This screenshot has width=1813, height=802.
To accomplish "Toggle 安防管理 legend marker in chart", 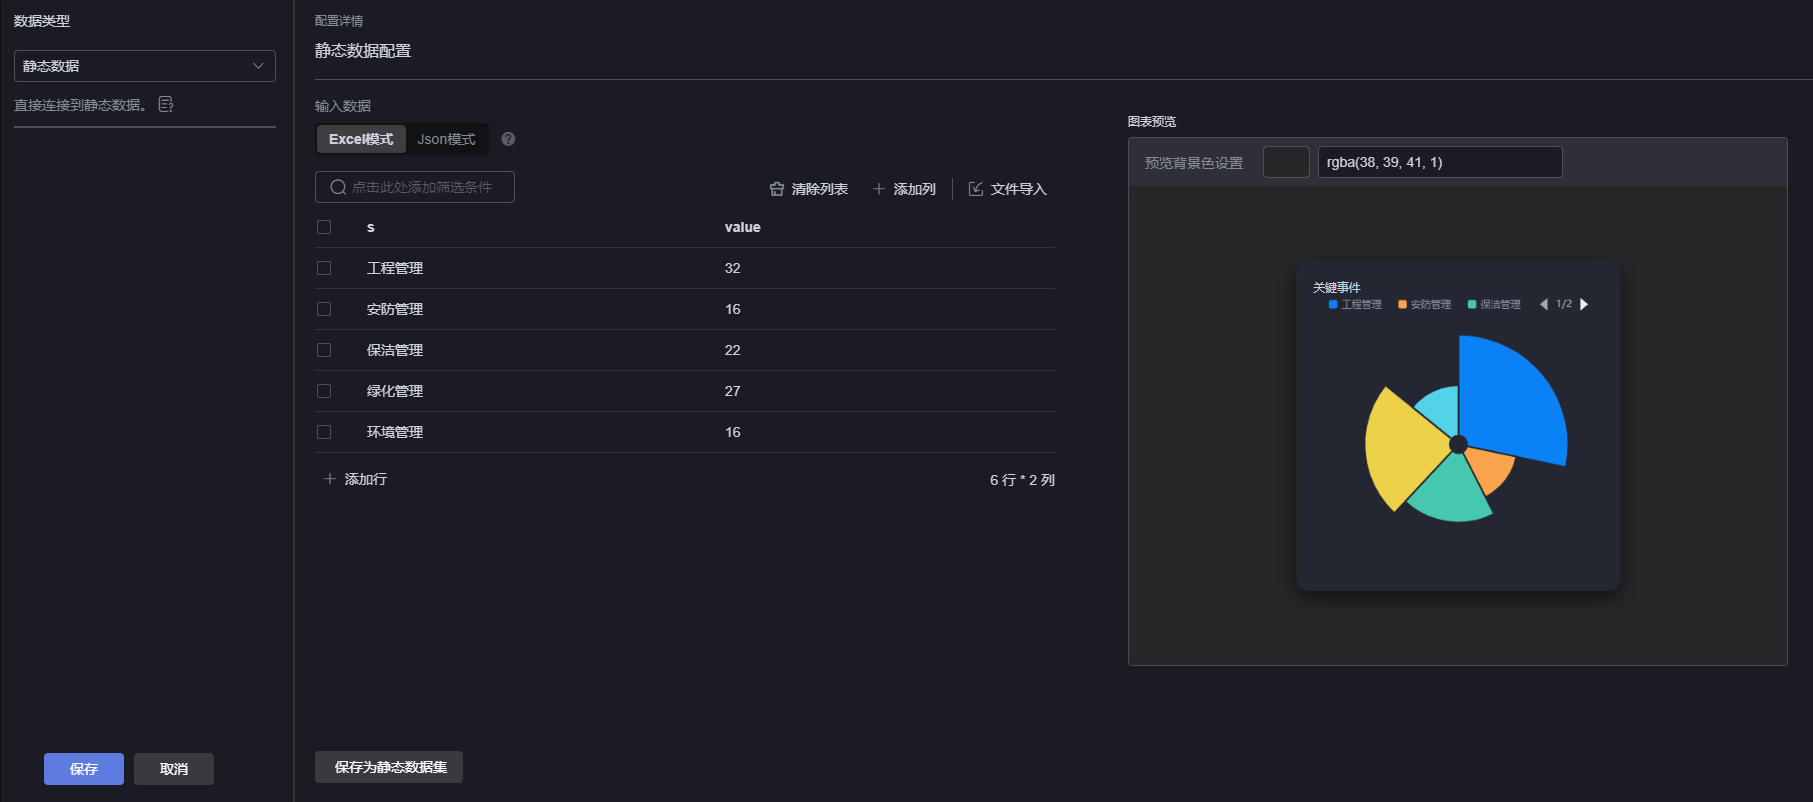I will coord(1402,304).
